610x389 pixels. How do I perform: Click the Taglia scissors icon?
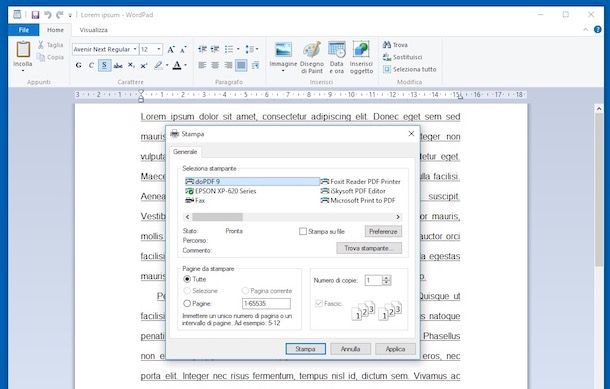(41, 45)
